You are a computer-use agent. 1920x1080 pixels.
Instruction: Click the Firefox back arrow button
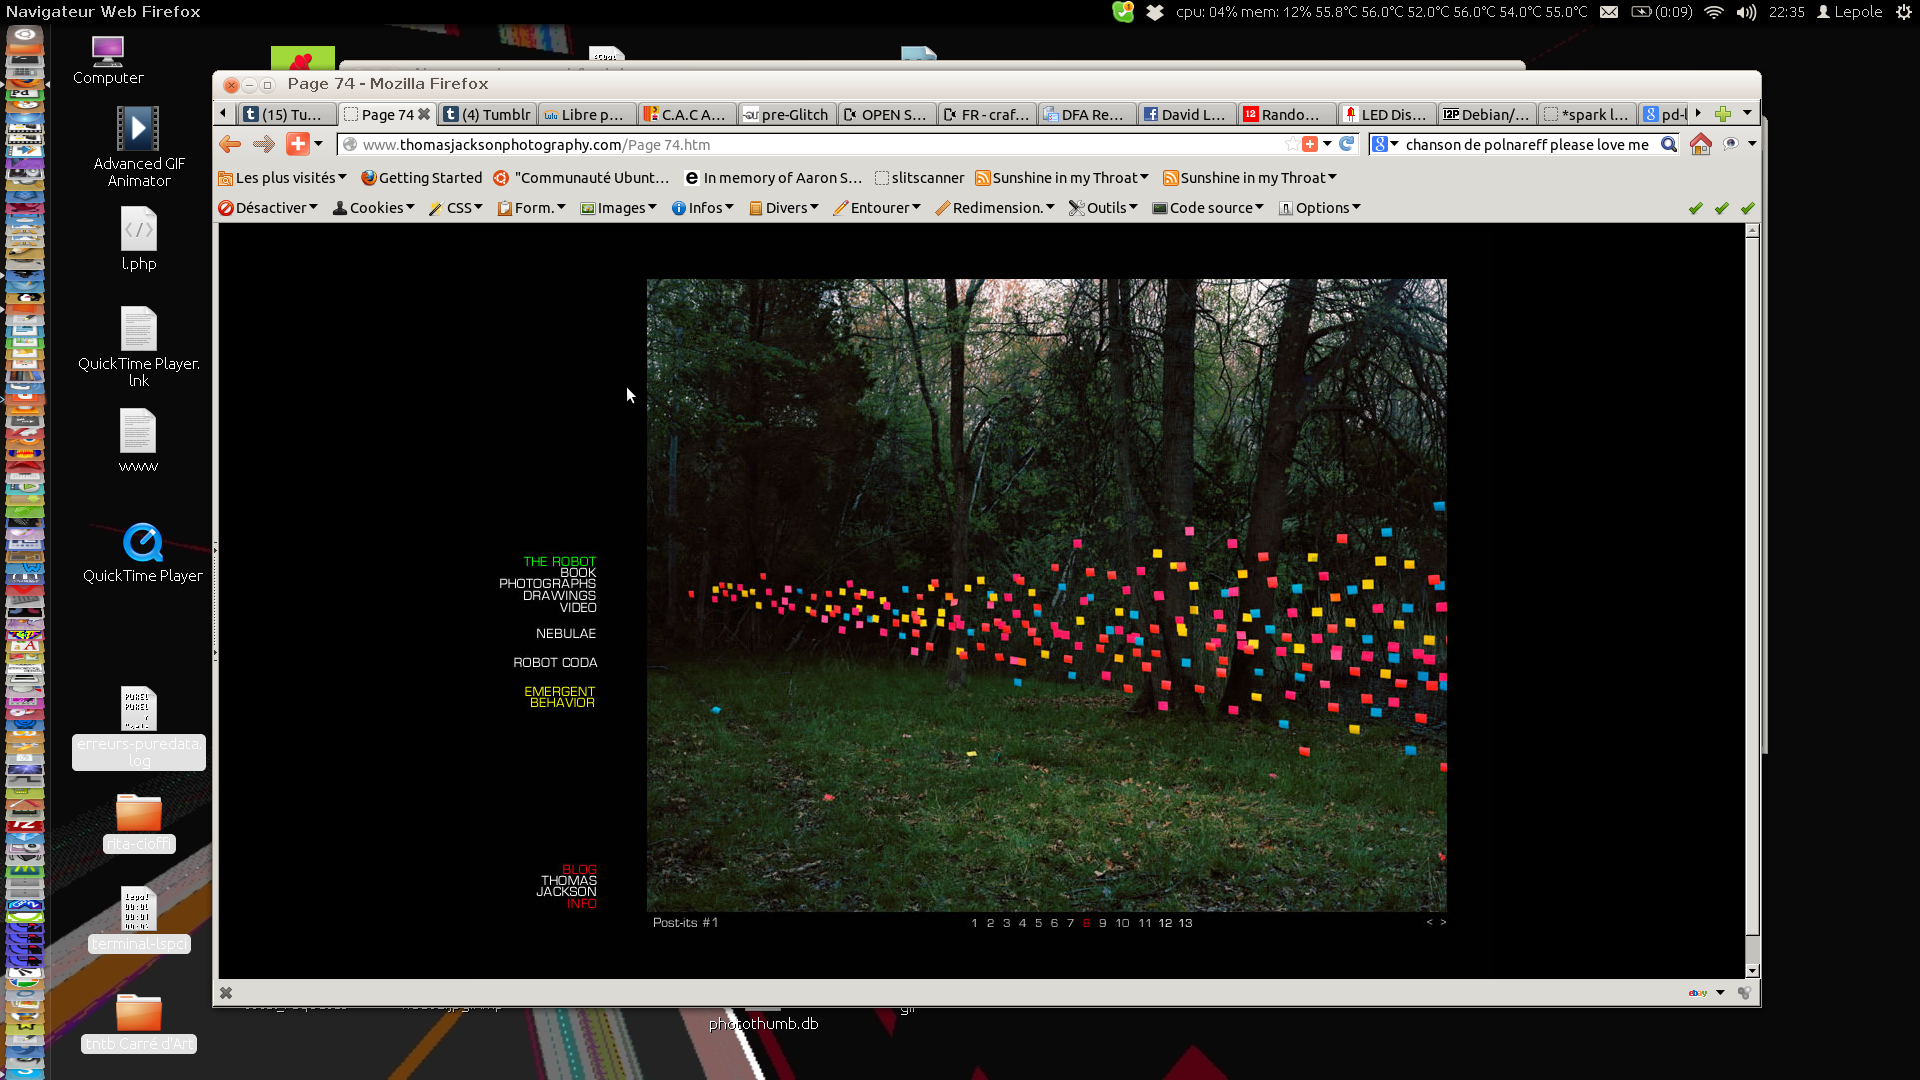[x=230, y=144]
